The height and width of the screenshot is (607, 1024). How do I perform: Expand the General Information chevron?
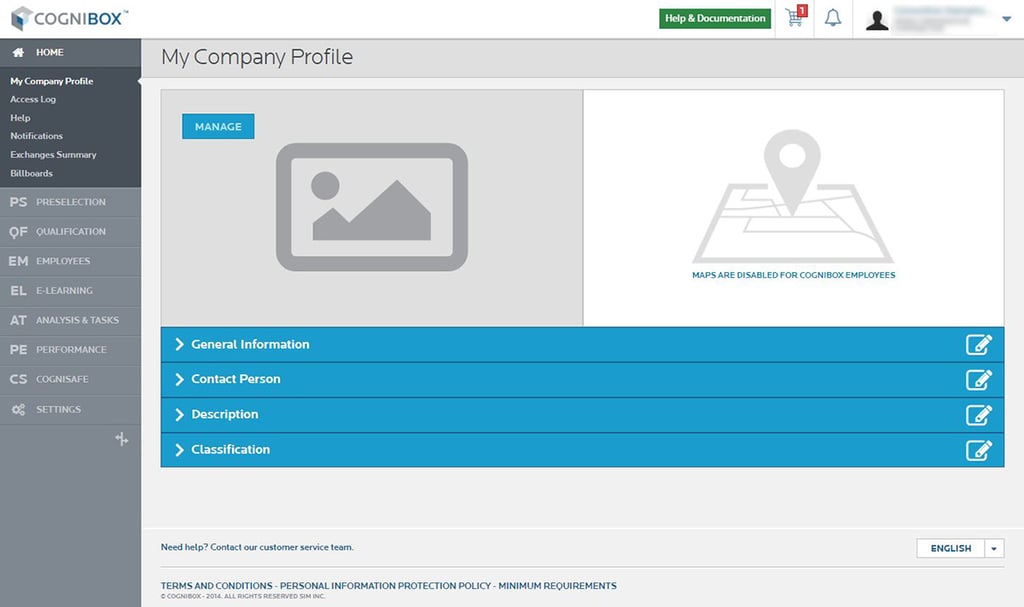(180, 344)
